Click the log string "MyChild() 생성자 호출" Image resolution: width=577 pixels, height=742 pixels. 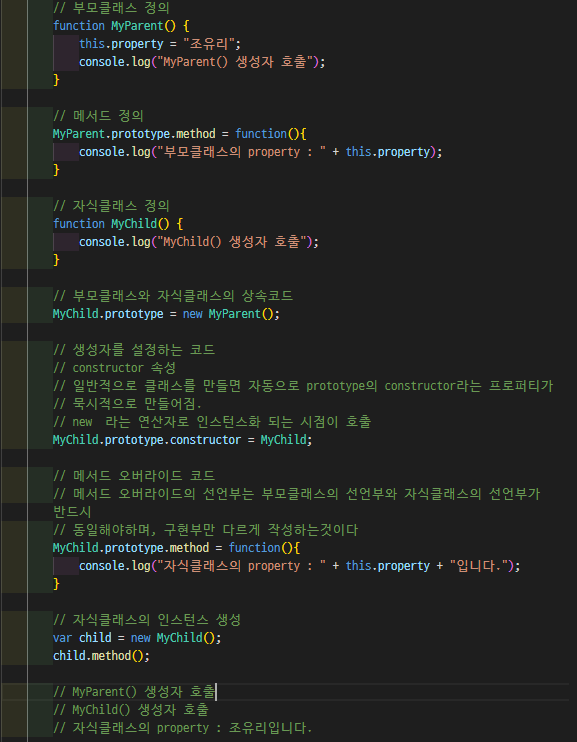click(x=231, y=241)
